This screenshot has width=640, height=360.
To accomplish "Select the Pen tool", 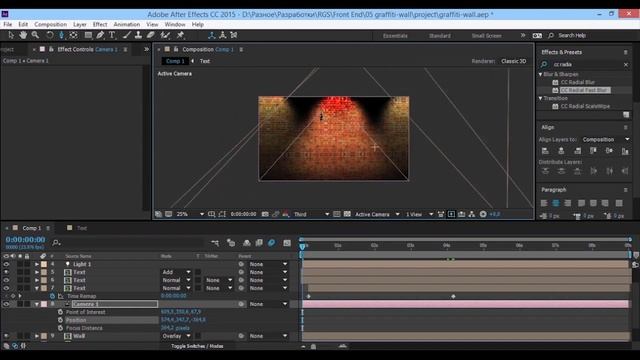I will coord(100,35).
